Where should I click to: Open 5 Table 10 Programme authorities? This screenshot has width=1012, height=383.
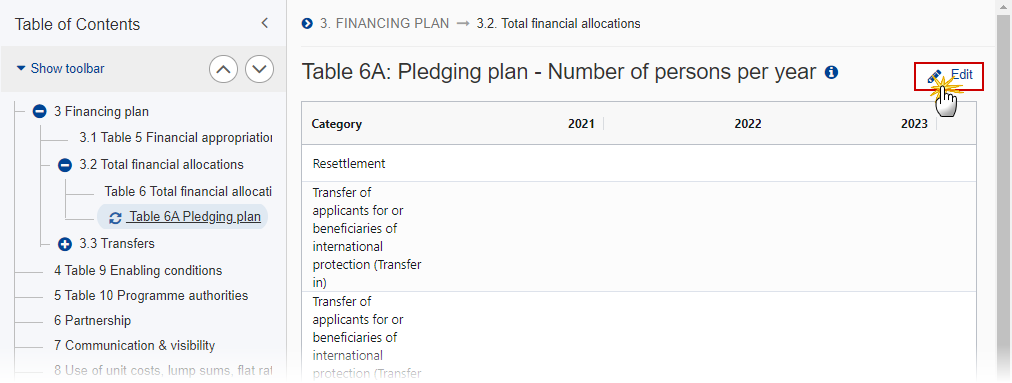click(x=151, y=296)
